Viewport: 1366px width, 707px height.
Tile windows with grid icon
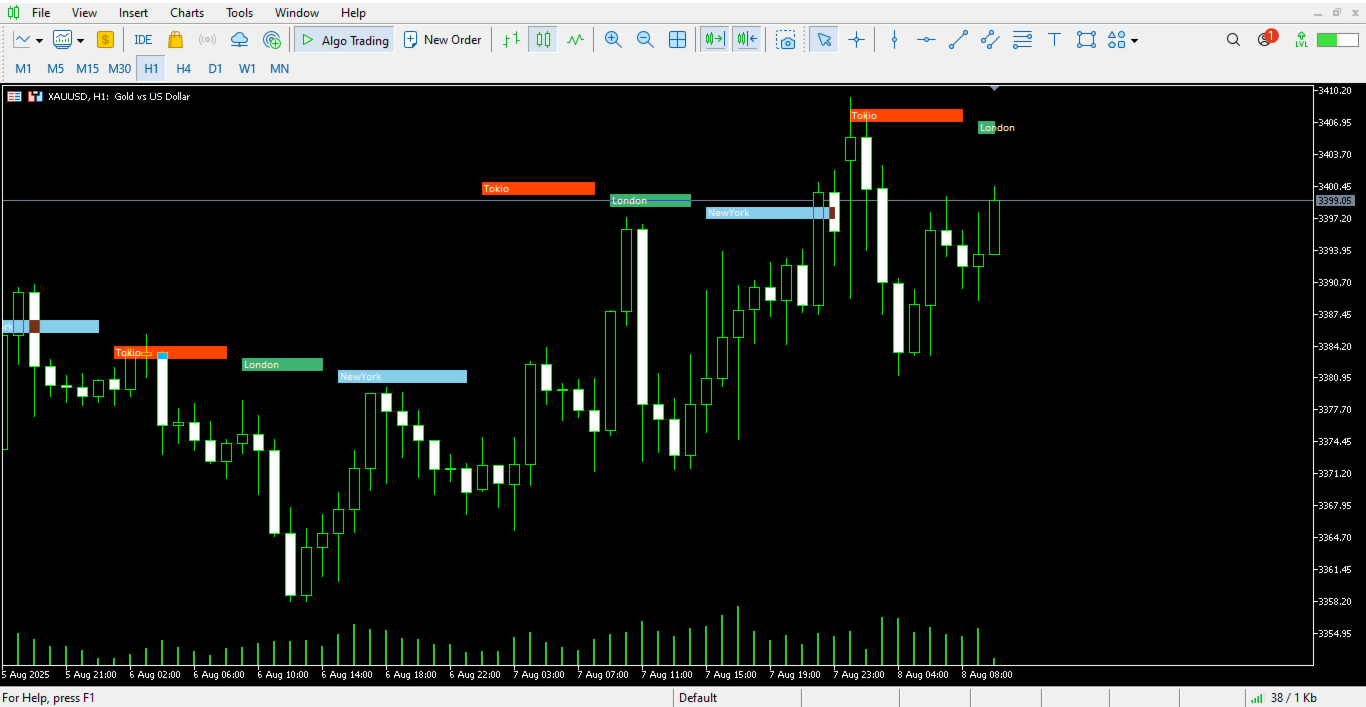(x=677, y=40)
